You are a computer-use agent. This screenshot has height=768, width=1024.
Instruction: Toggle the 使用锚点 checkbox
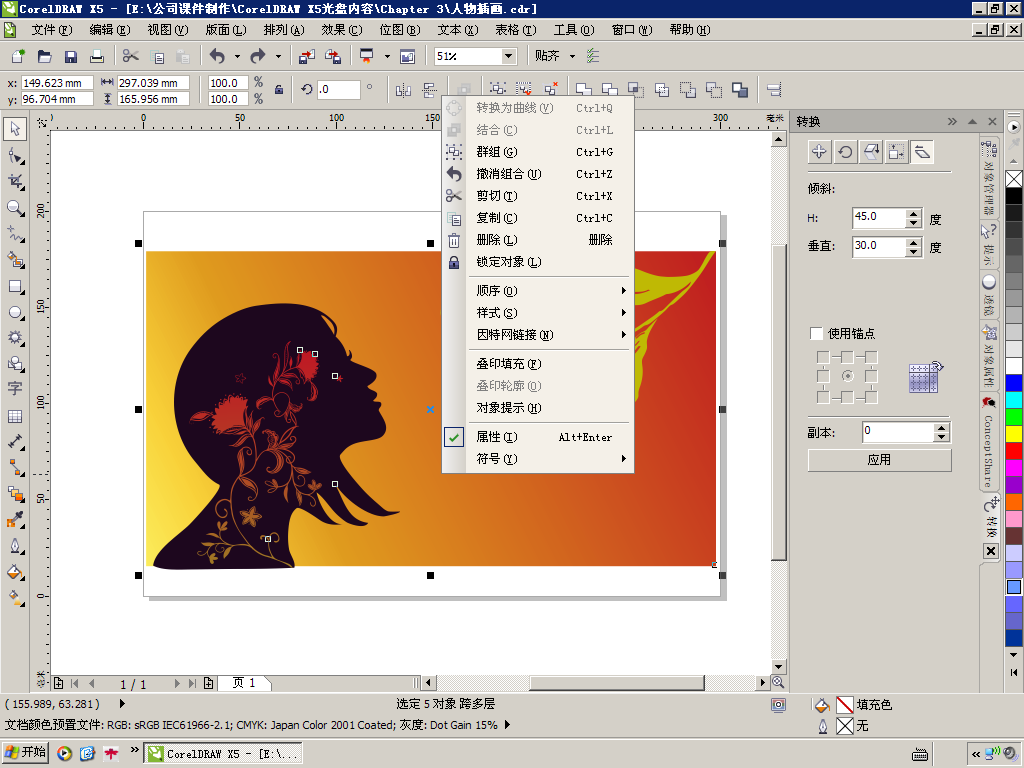click(x=816, y=334)
